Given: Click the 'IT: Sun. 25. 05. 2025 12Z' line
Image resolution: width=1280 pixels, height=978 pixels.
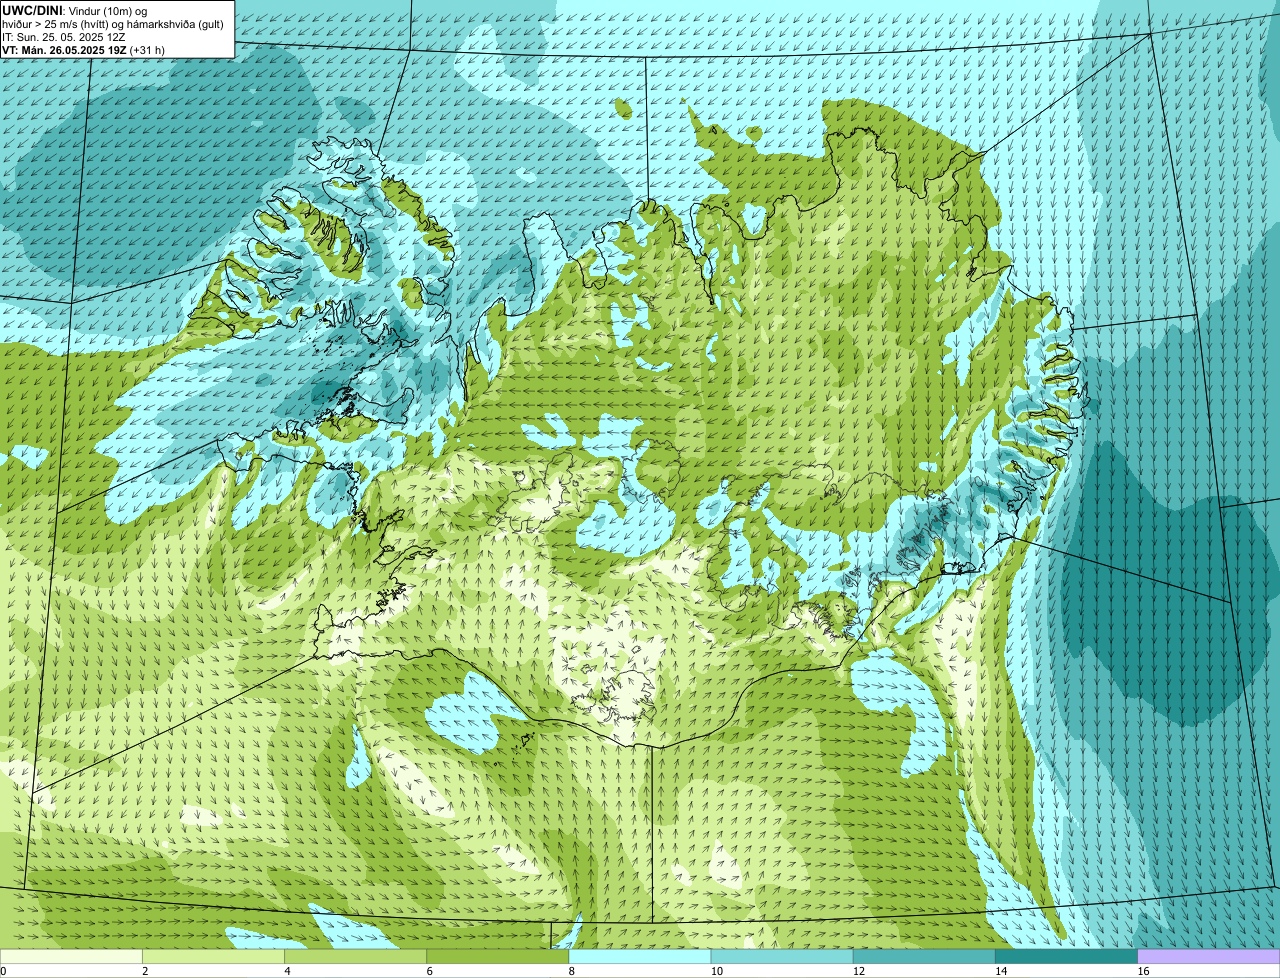Looking at the screenshot, I should tap(64, 36).
